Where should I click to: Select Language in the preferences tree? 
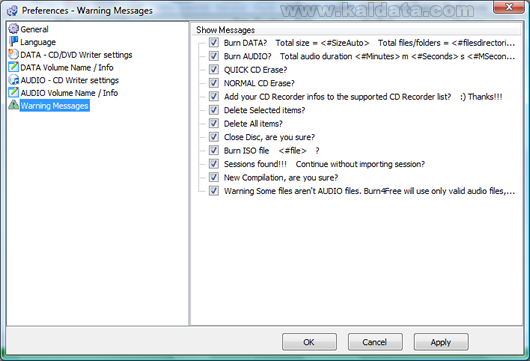tap(38, 42)
